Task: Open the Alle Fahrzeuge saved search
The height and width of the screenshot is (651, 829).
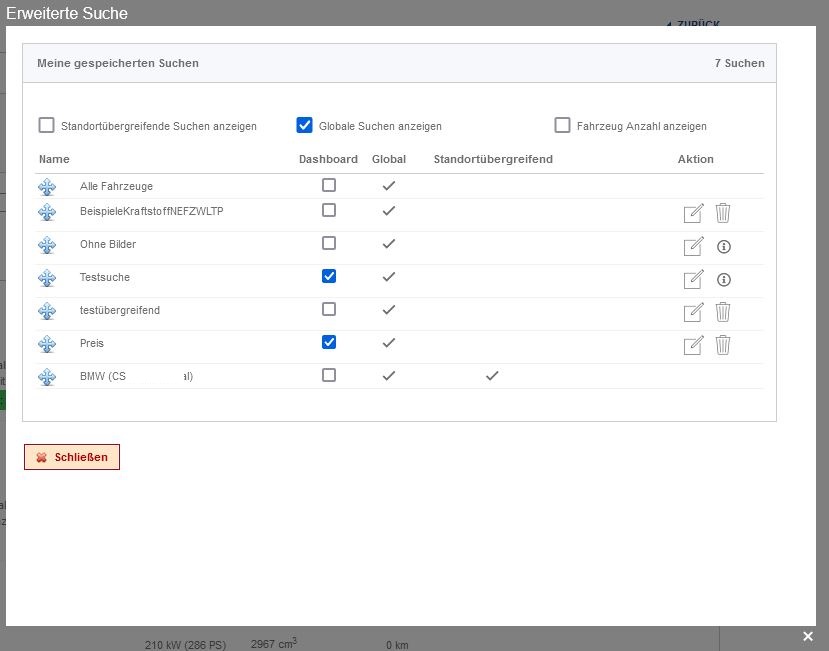Action: click(116, 186)
